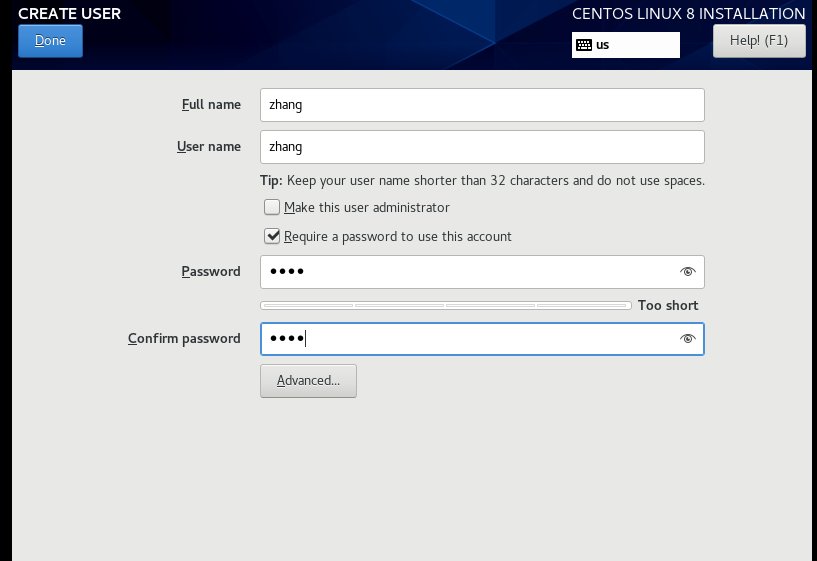
Task: Show password using eye icon in Password field
Action: point(687,271)
